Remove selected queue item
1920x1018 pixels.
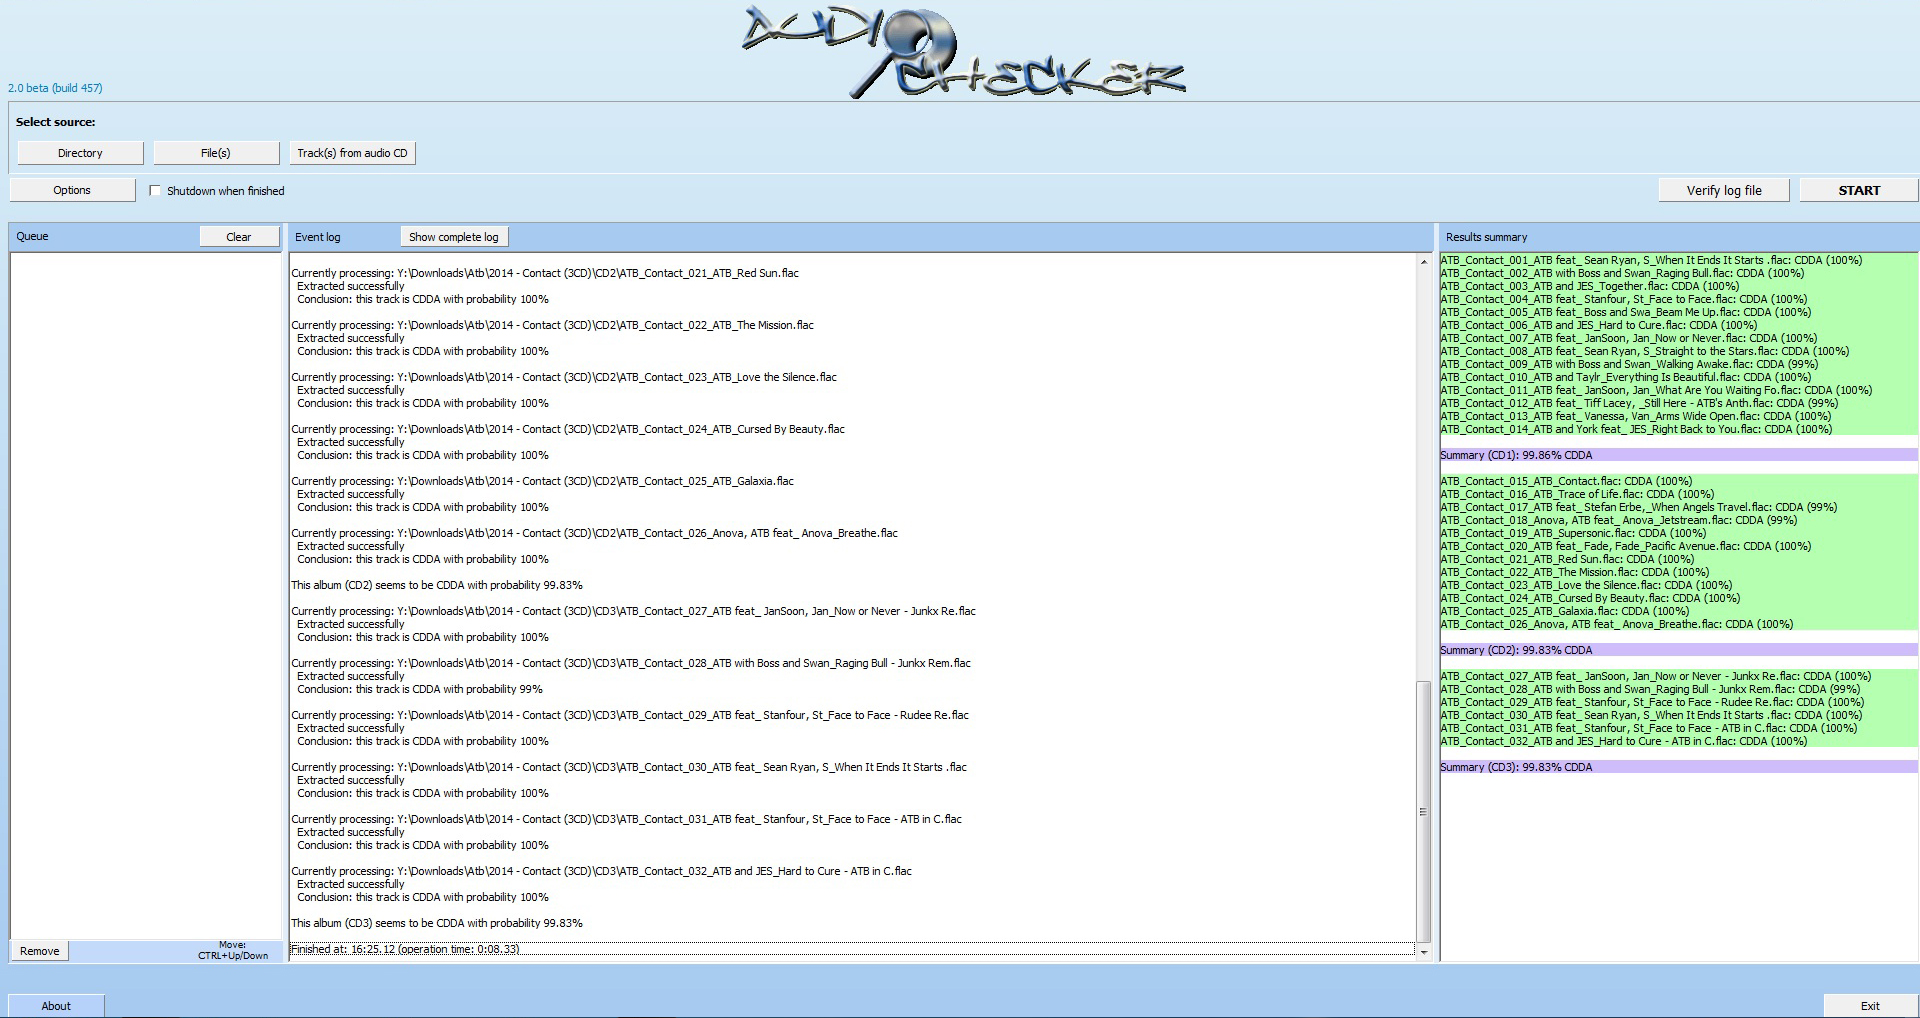coord(40,951)
